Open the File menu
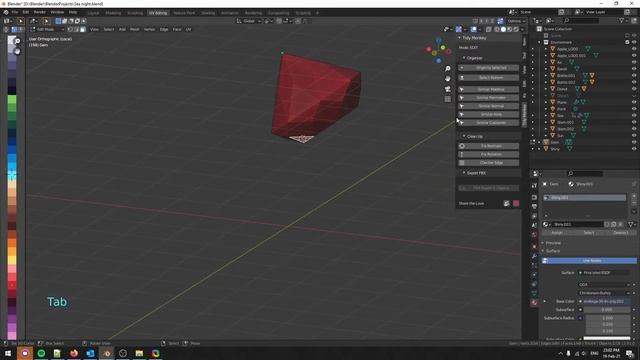Image resolution: width=640 pixels, height=360 pixels. [15, 12]
